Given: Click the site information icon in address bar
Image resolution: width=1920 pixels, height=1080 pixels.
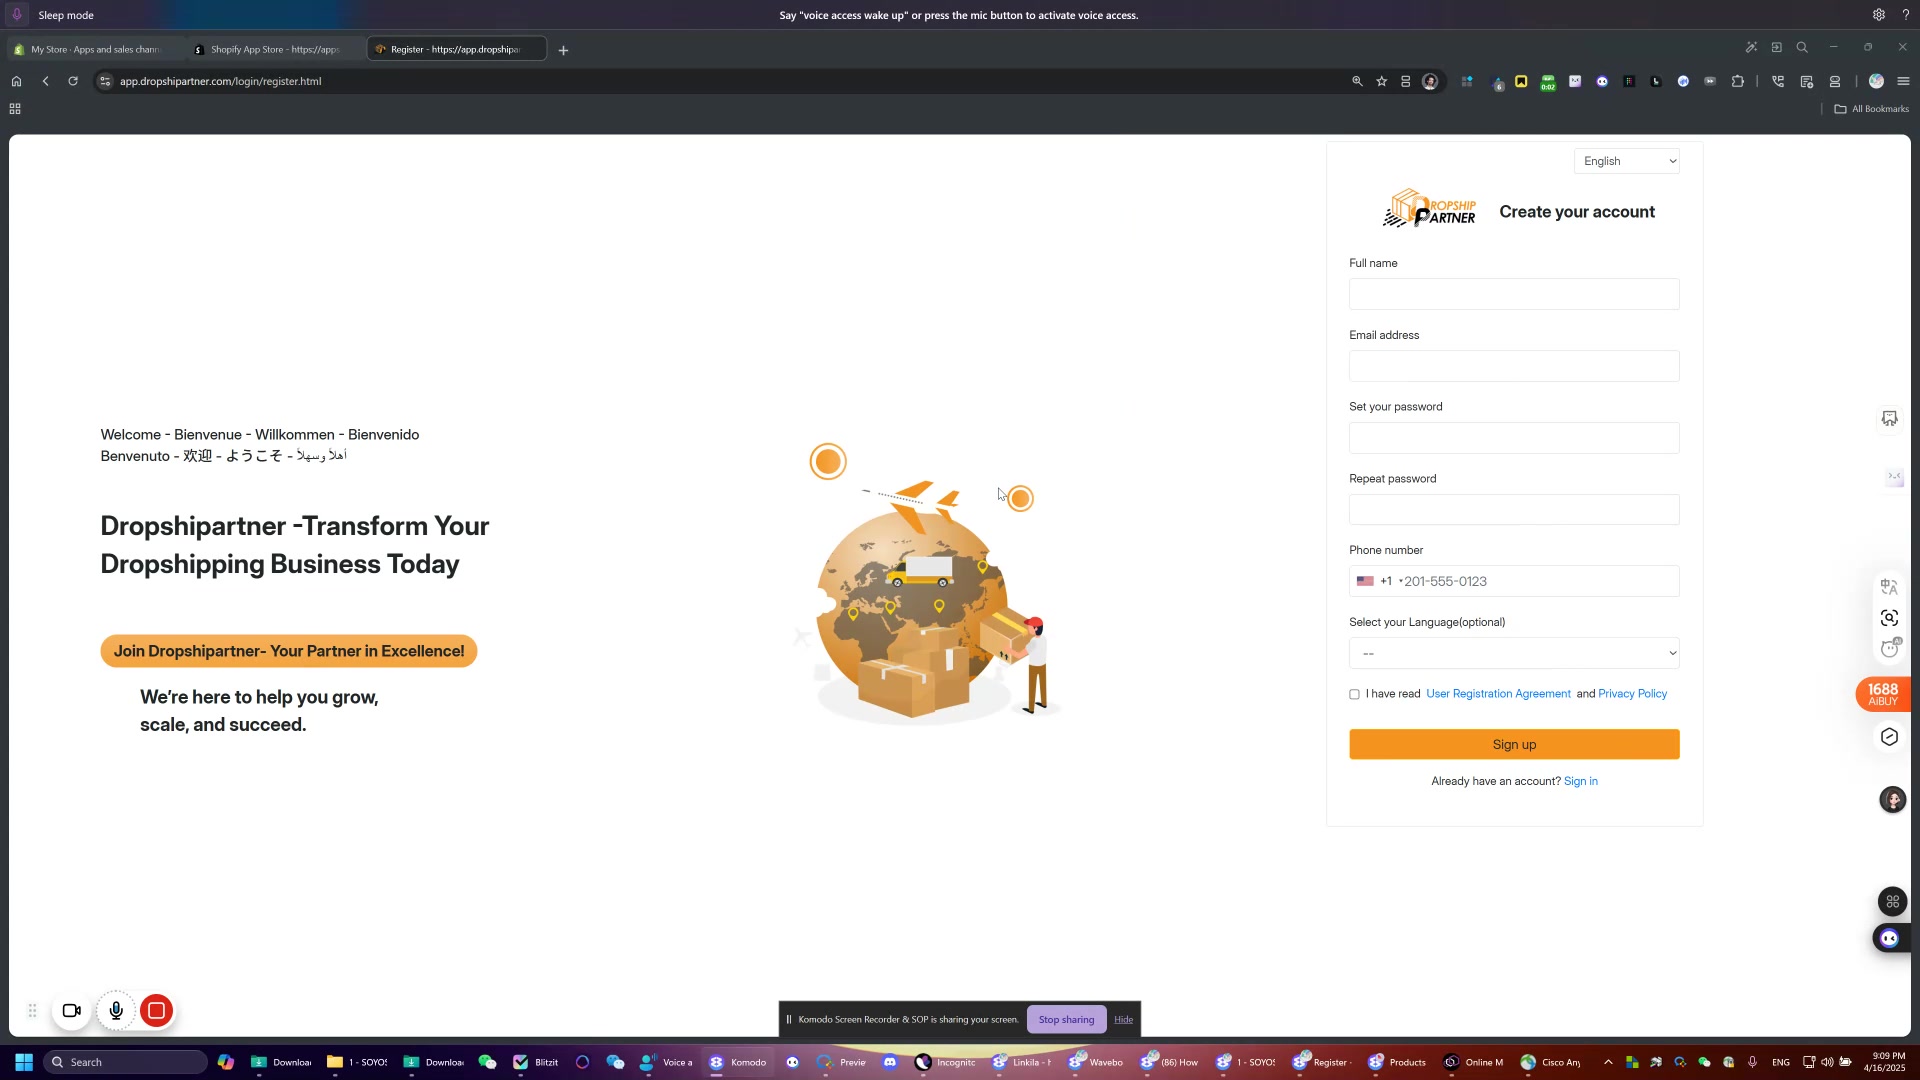Looking at the screenshot, I should coord(105,81).
